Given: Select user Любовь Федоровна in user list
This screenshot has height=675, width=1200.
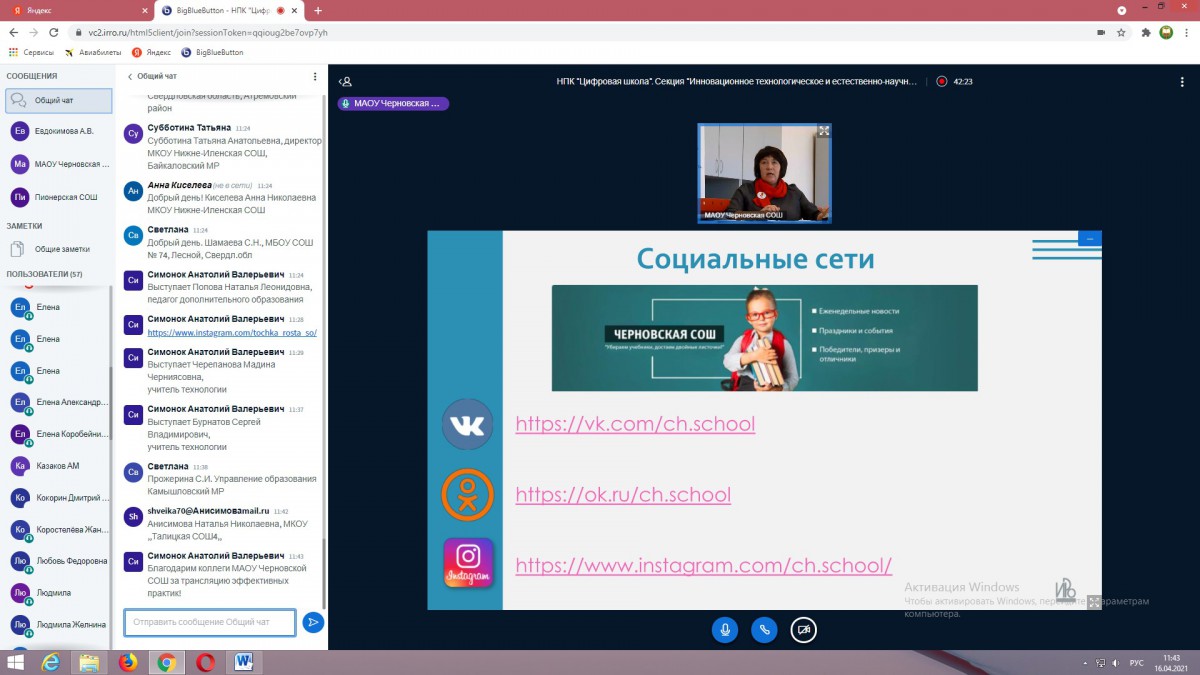Looking at the screenshot, I should pyautogui.click(x=59, y=561).
